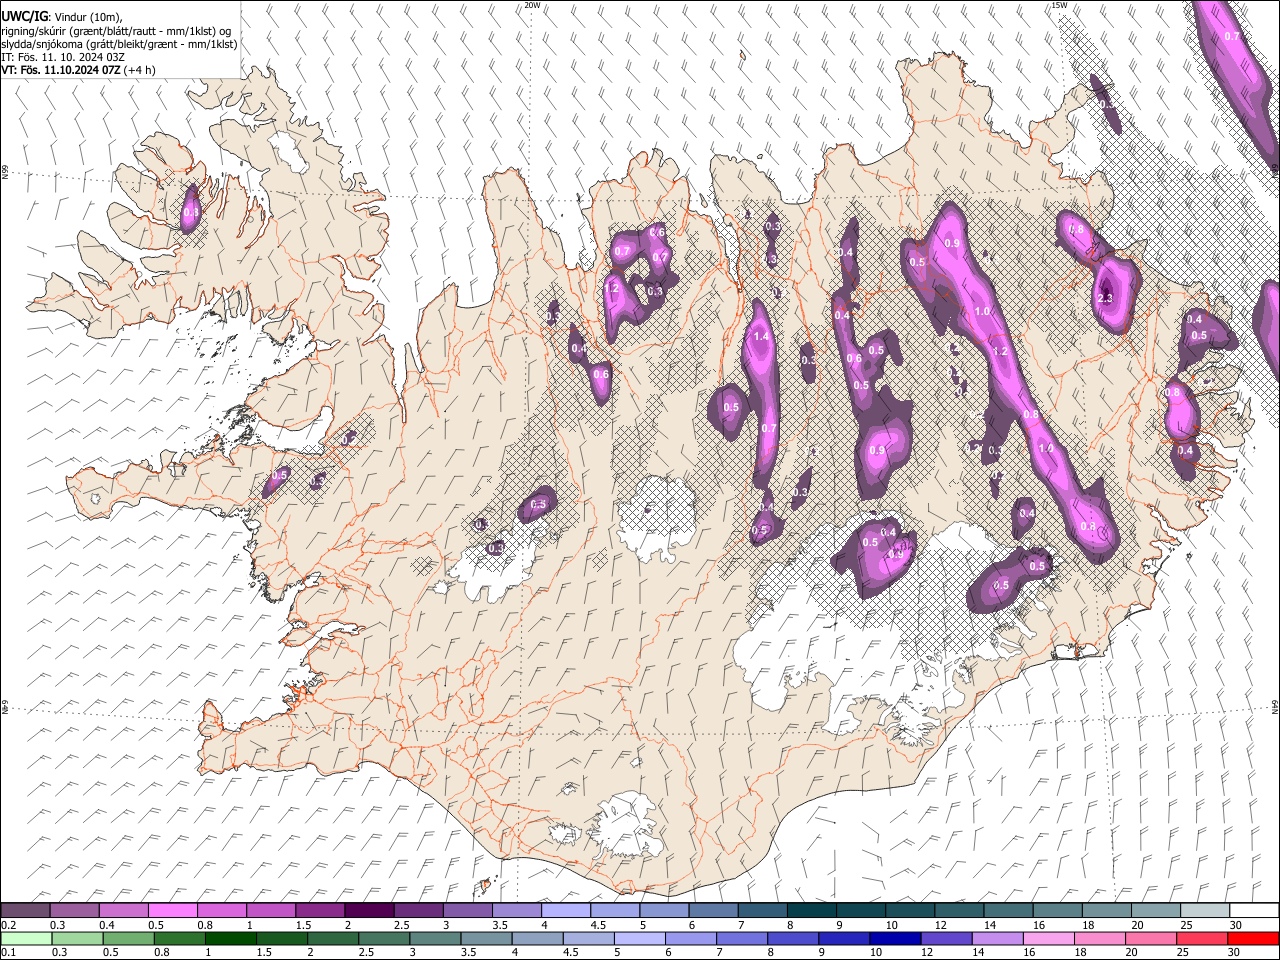
Task: Click the '15W' longitude label
Action: (1058, 5)
